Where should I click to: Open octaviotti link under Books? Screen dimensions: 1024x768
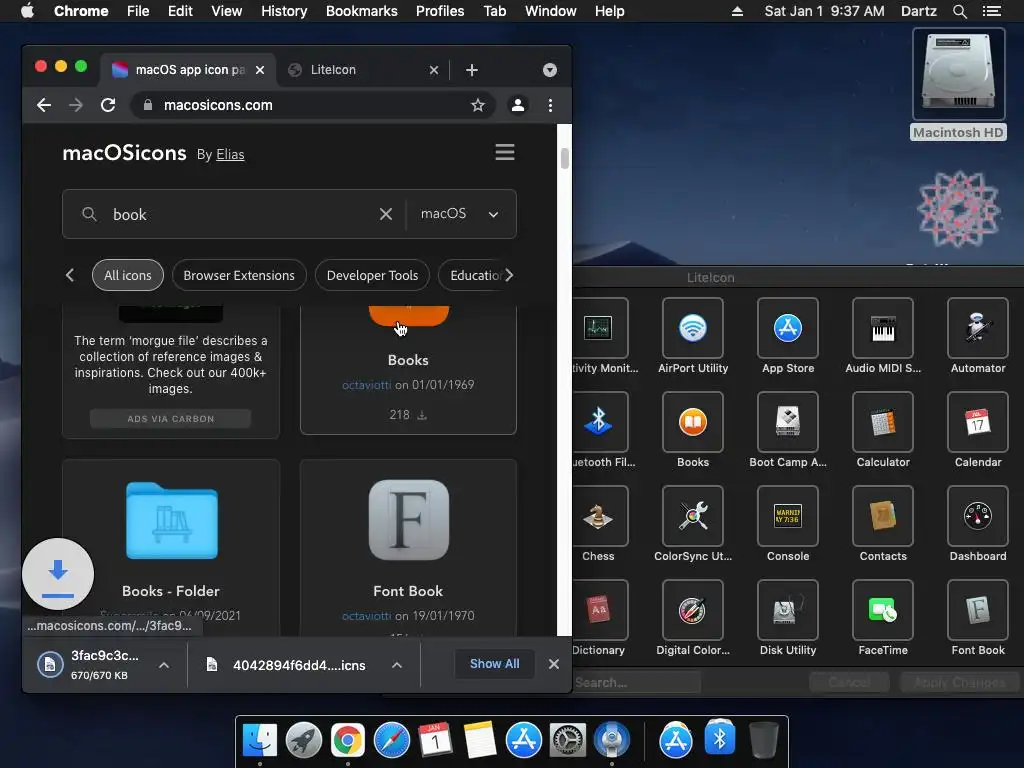[366, 385]
